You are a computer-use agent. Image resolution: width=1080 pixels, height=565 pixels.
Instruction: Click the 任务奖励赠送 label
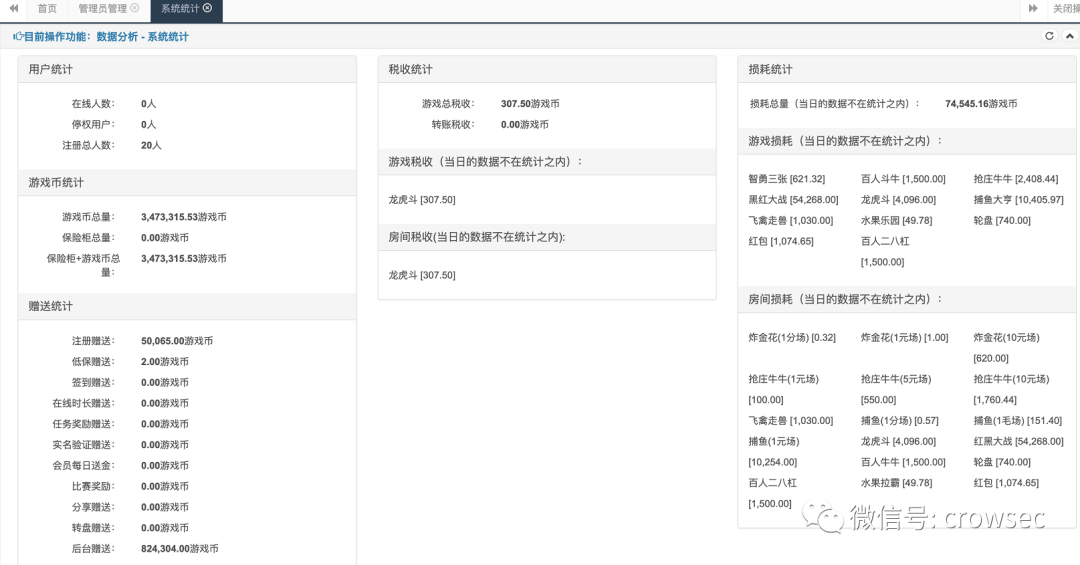(83, 424)
